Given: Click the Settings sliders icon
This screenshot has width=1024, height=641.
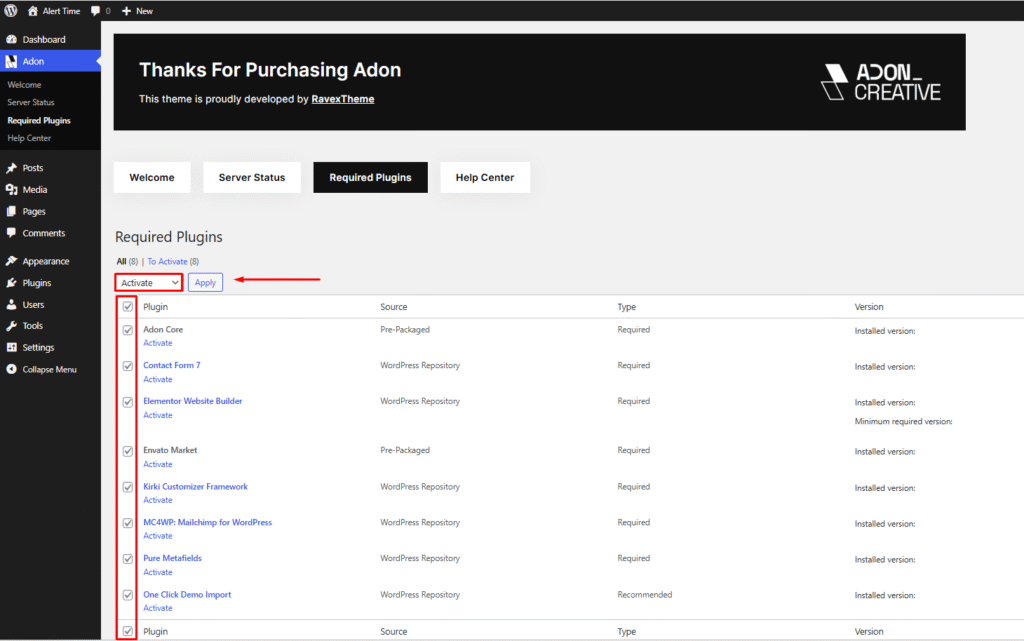Looking at the screenshot, I should [11, 347].
